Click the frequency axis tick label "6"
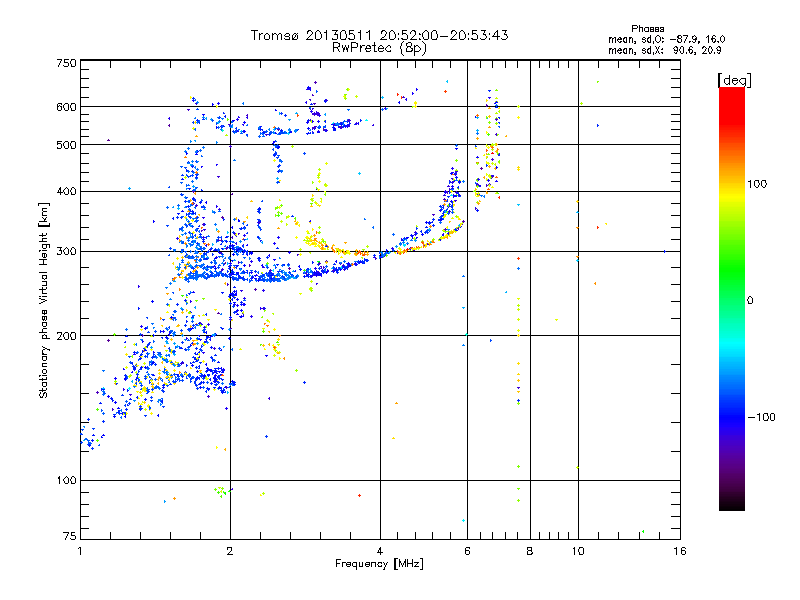This screenshot has width=800, height=600. (467, 551)
